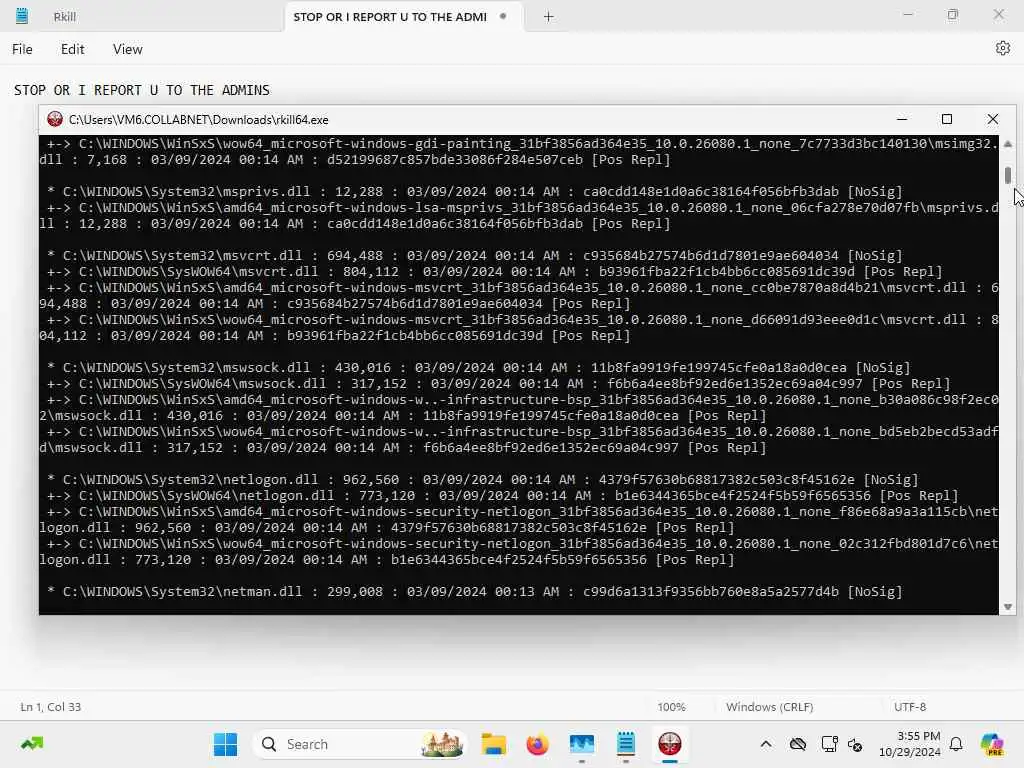Open the Notepad View menu

tap(127, 49)
